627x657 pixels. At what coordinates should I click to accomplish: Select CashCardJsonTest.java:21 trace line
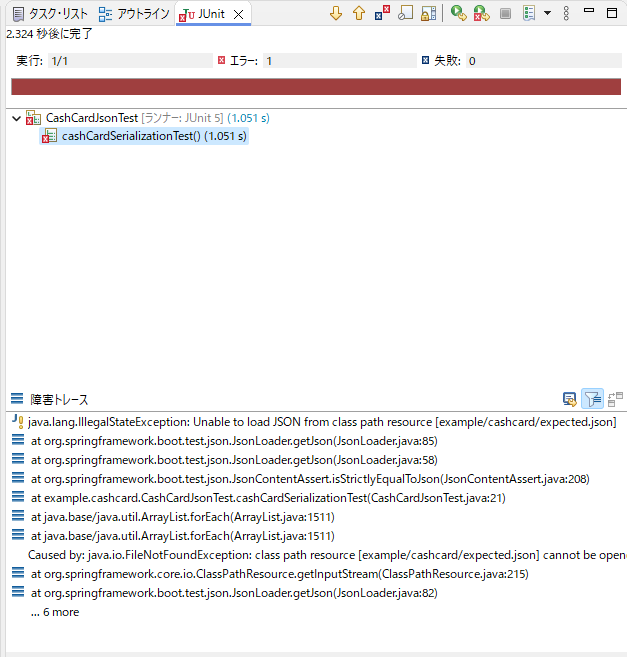pyautogui.click(x=268, y=498)
